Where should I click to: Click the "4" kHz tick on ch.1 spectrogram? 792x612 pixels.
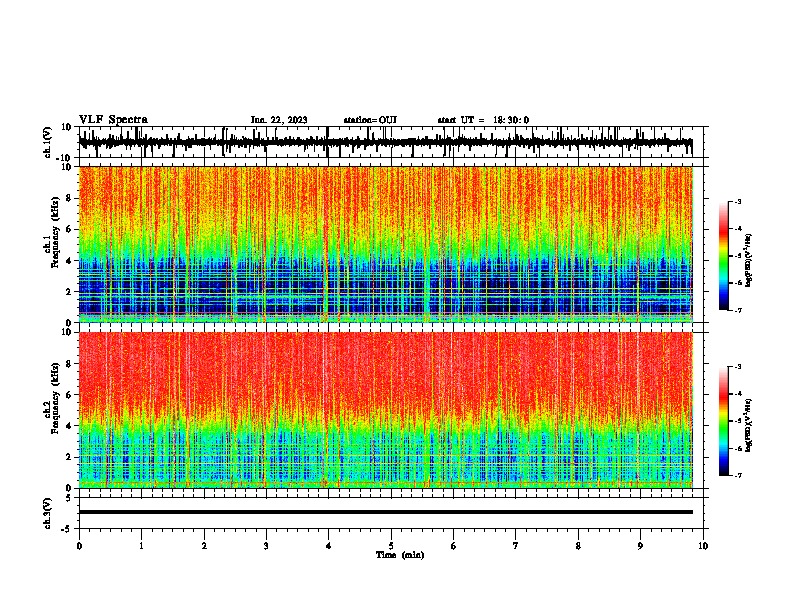pyautogui.click(x=69, y=261)
